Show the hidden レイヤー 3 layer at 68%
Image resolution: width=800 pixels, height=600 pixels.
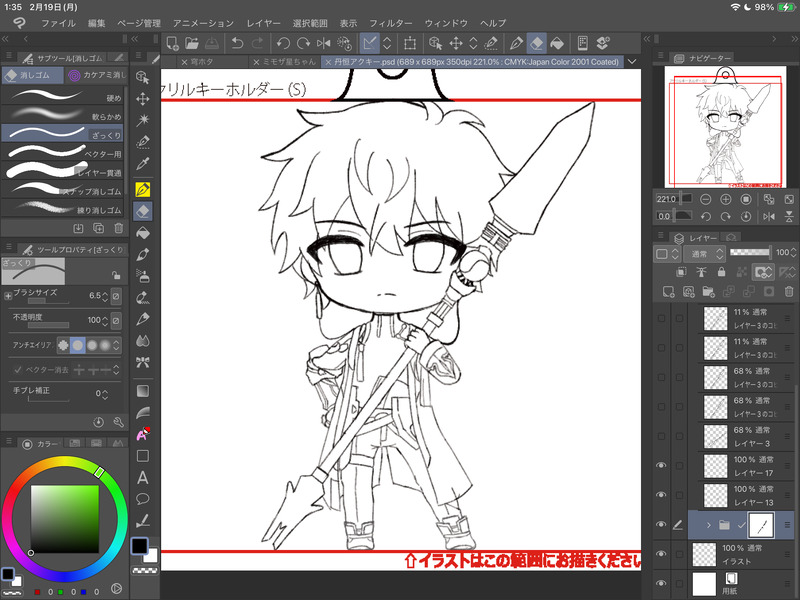pos(661,436)
